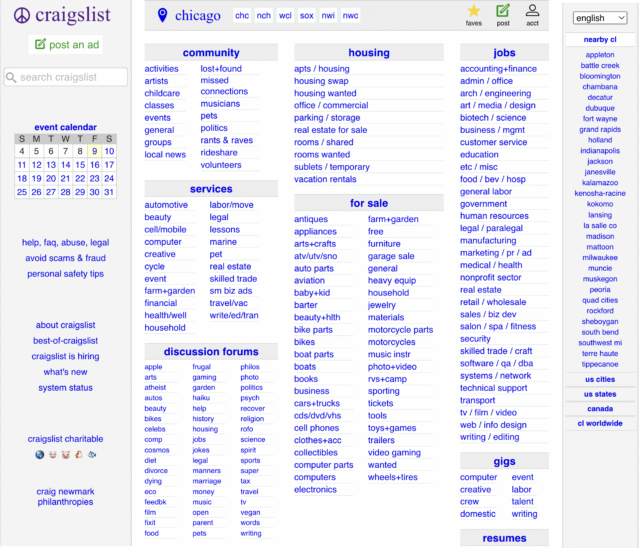Image resolution: width=640 pixels, height=548 pixels.
Task: Open the housing section header
Action: 369,53
